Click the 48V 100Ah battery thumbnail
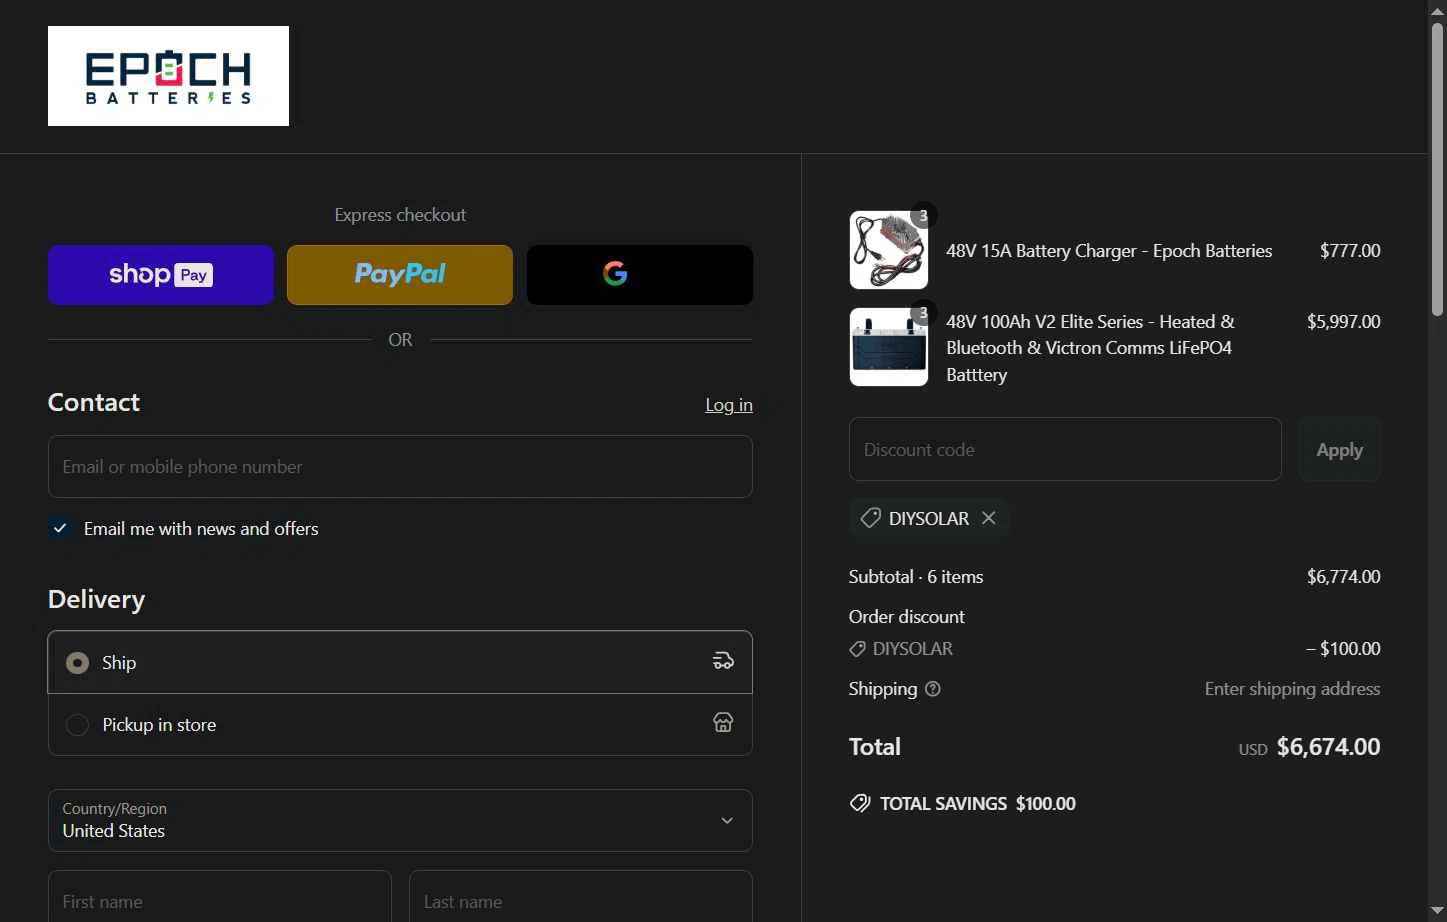The width and height of the screenshot is (1447, 922). pyautogui.click(x=889, y=347)
